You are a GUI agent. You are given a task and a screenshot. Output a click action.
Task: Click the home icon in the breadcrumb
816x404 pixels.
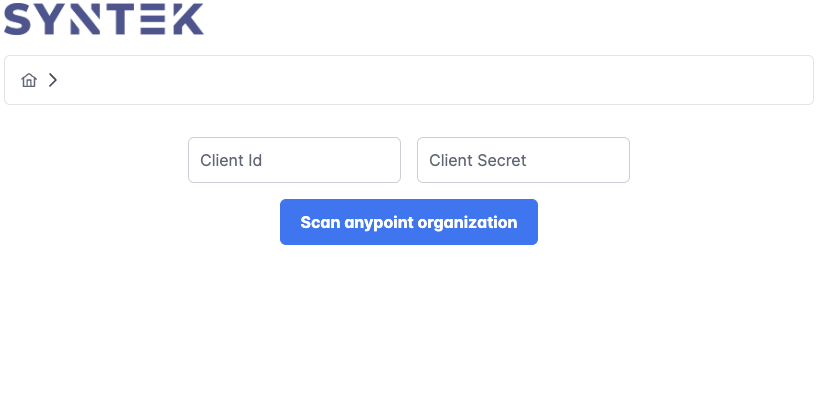click(29, 80)
